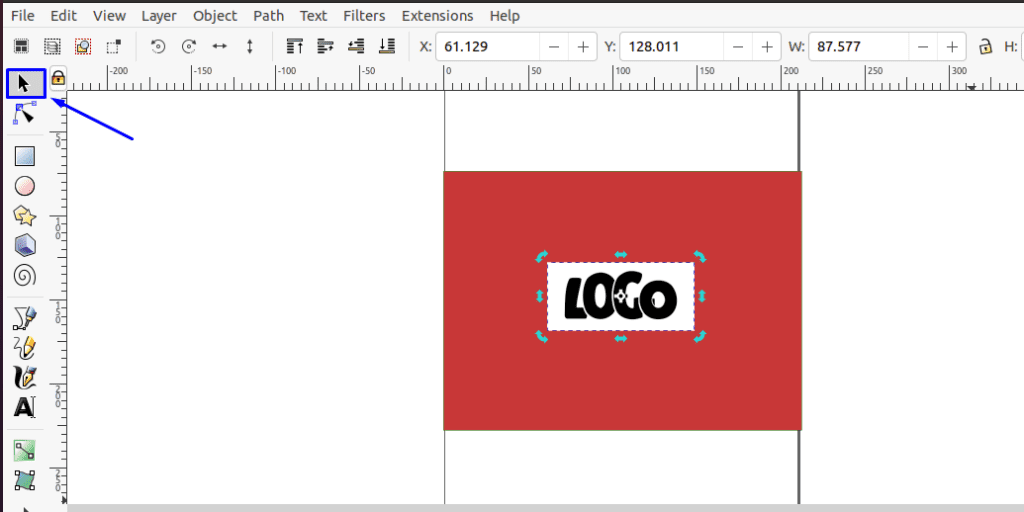1024x512 pixels.
Task: Raise selection to top
Action: [x=295, y=47]
